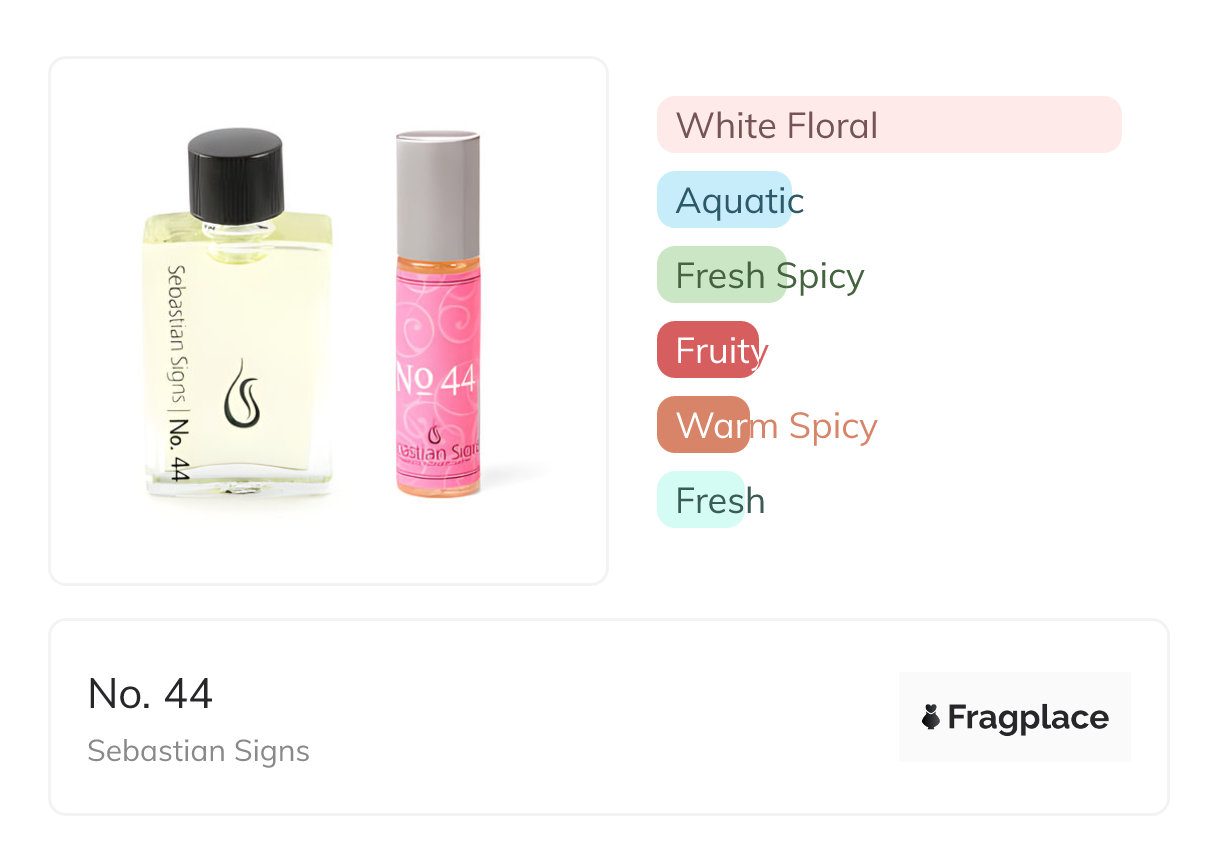Click the grey cap of pink rollerball
1218x864 pixels.
click(438, 194)
